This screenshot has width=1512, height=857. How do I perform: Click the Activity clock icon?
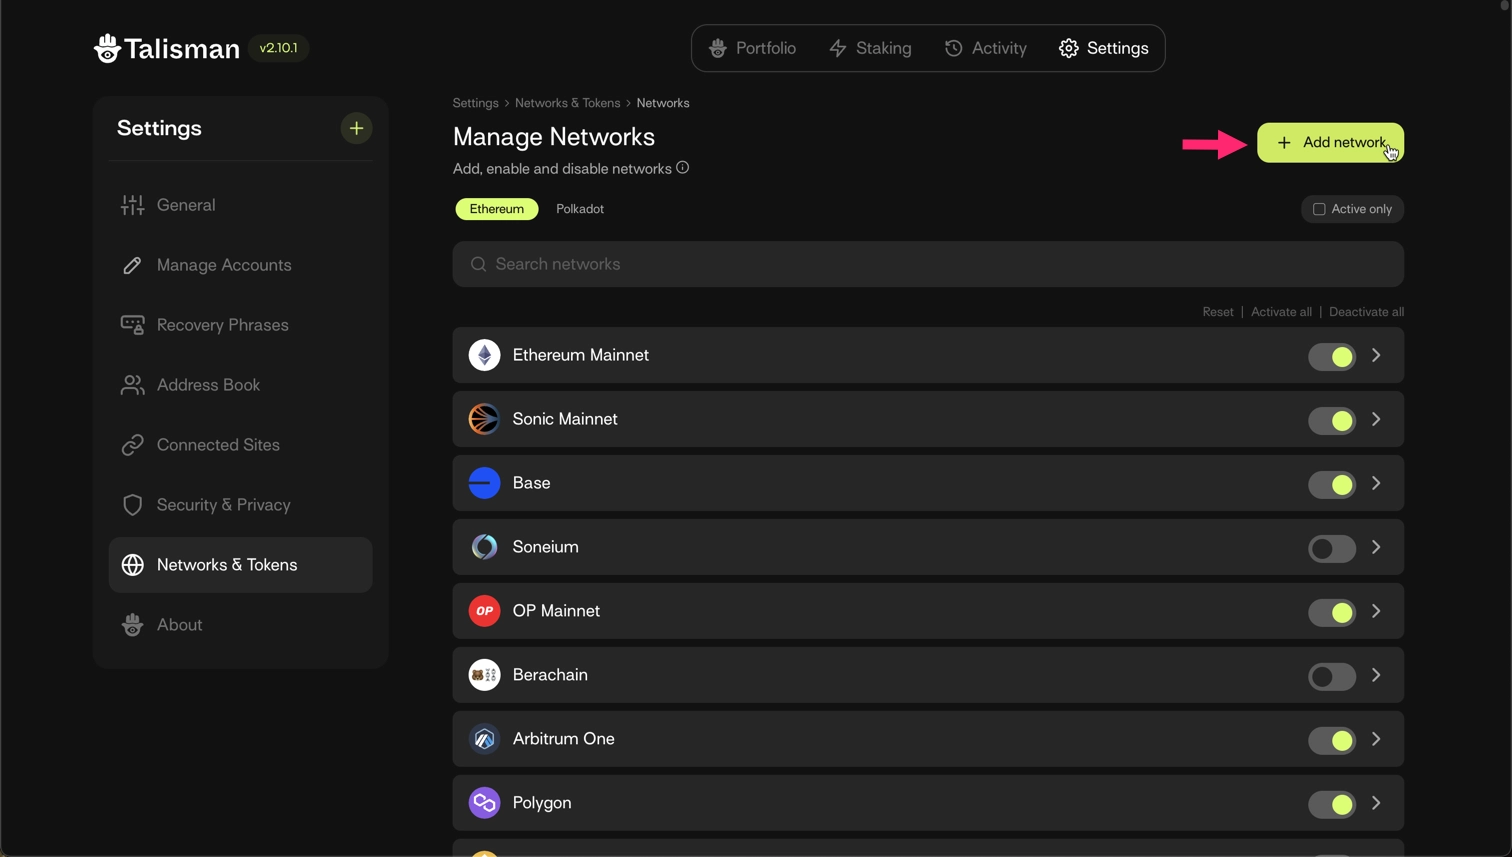click(954, 48)
